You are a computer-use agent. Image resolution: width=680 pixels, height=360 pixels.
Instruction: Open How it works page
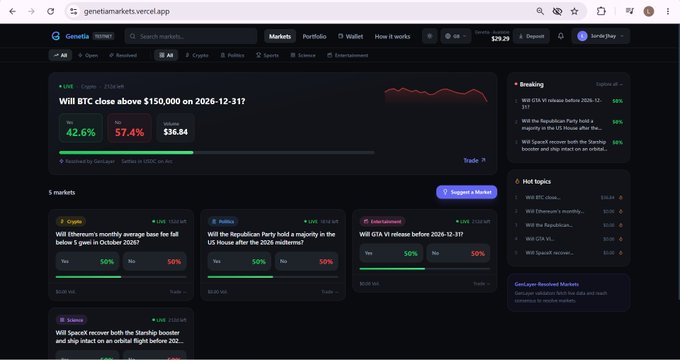pyautogui.click(x=392, y=36)
